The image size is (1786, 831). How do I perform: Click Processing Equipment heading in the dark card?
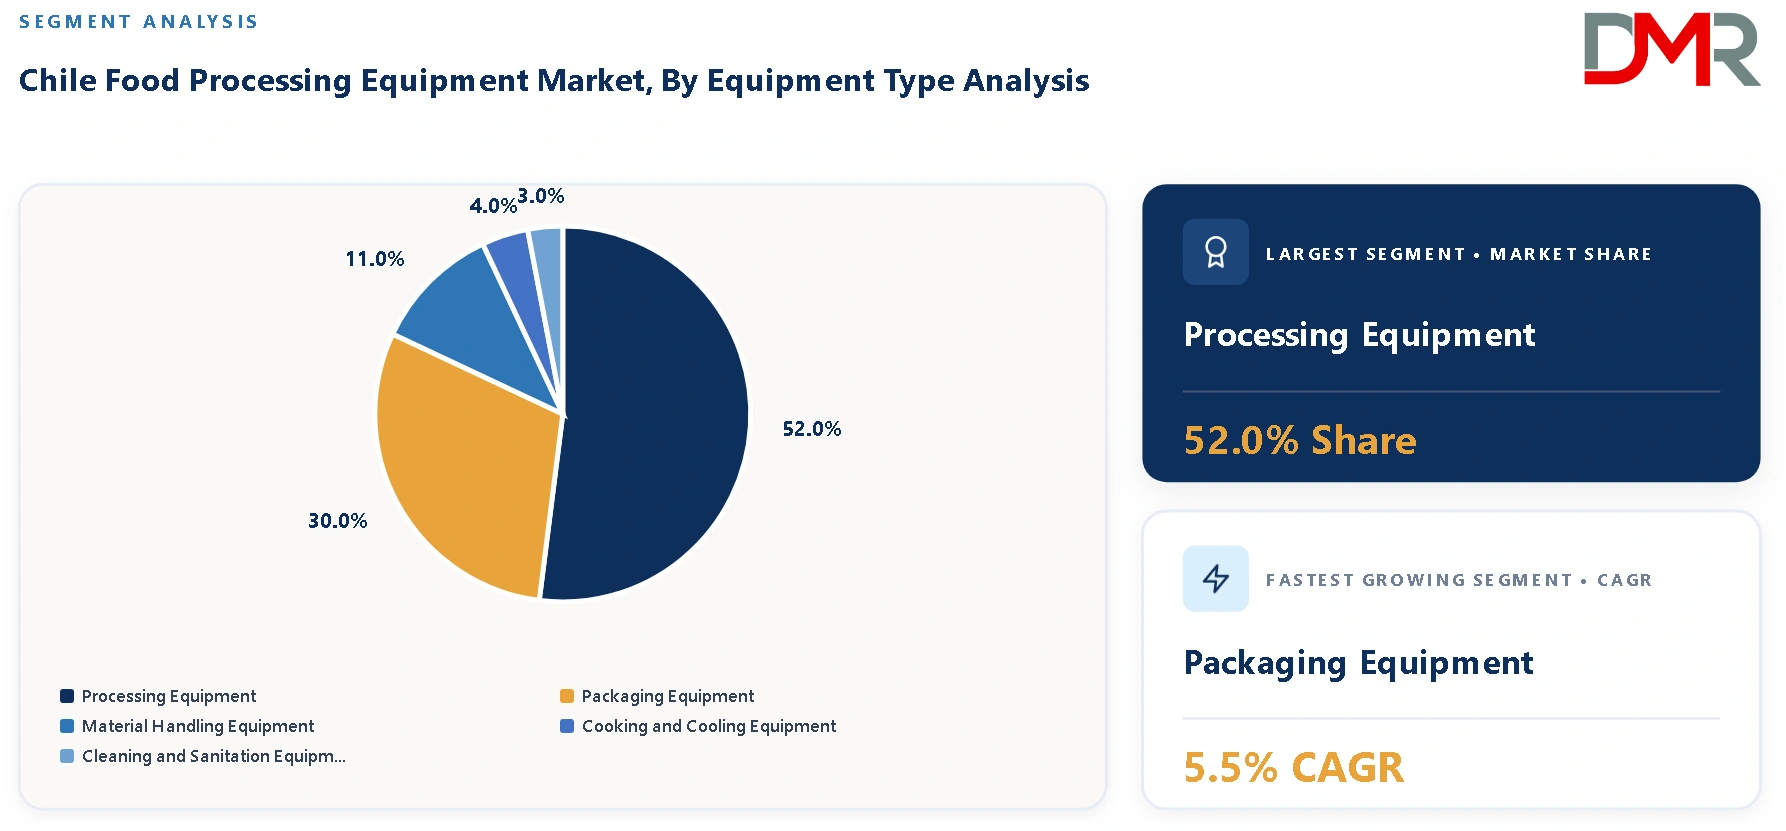(x=1359, y=335)
